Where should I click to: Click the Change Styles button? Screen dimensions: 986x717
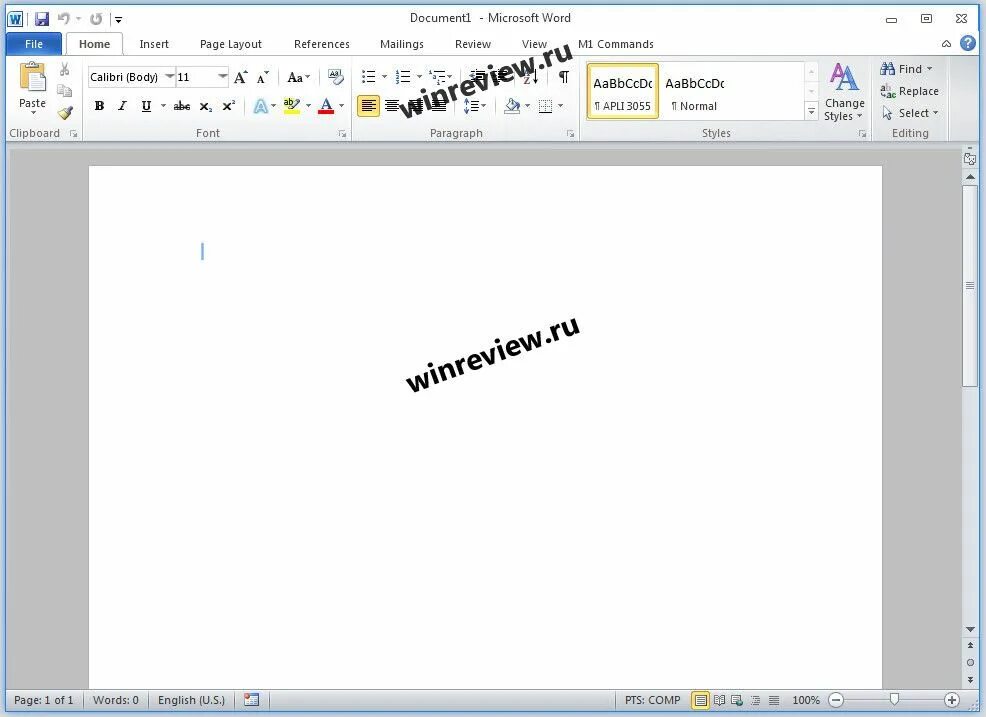pyautogui.click(x=844, y=92)
